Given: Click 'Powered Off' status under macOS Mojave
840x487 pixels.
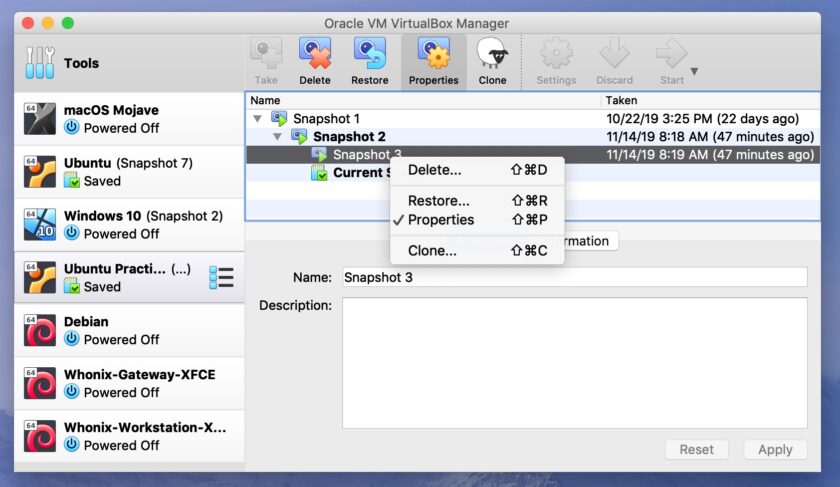Looking at the screenshot, I should pos(122,128).
